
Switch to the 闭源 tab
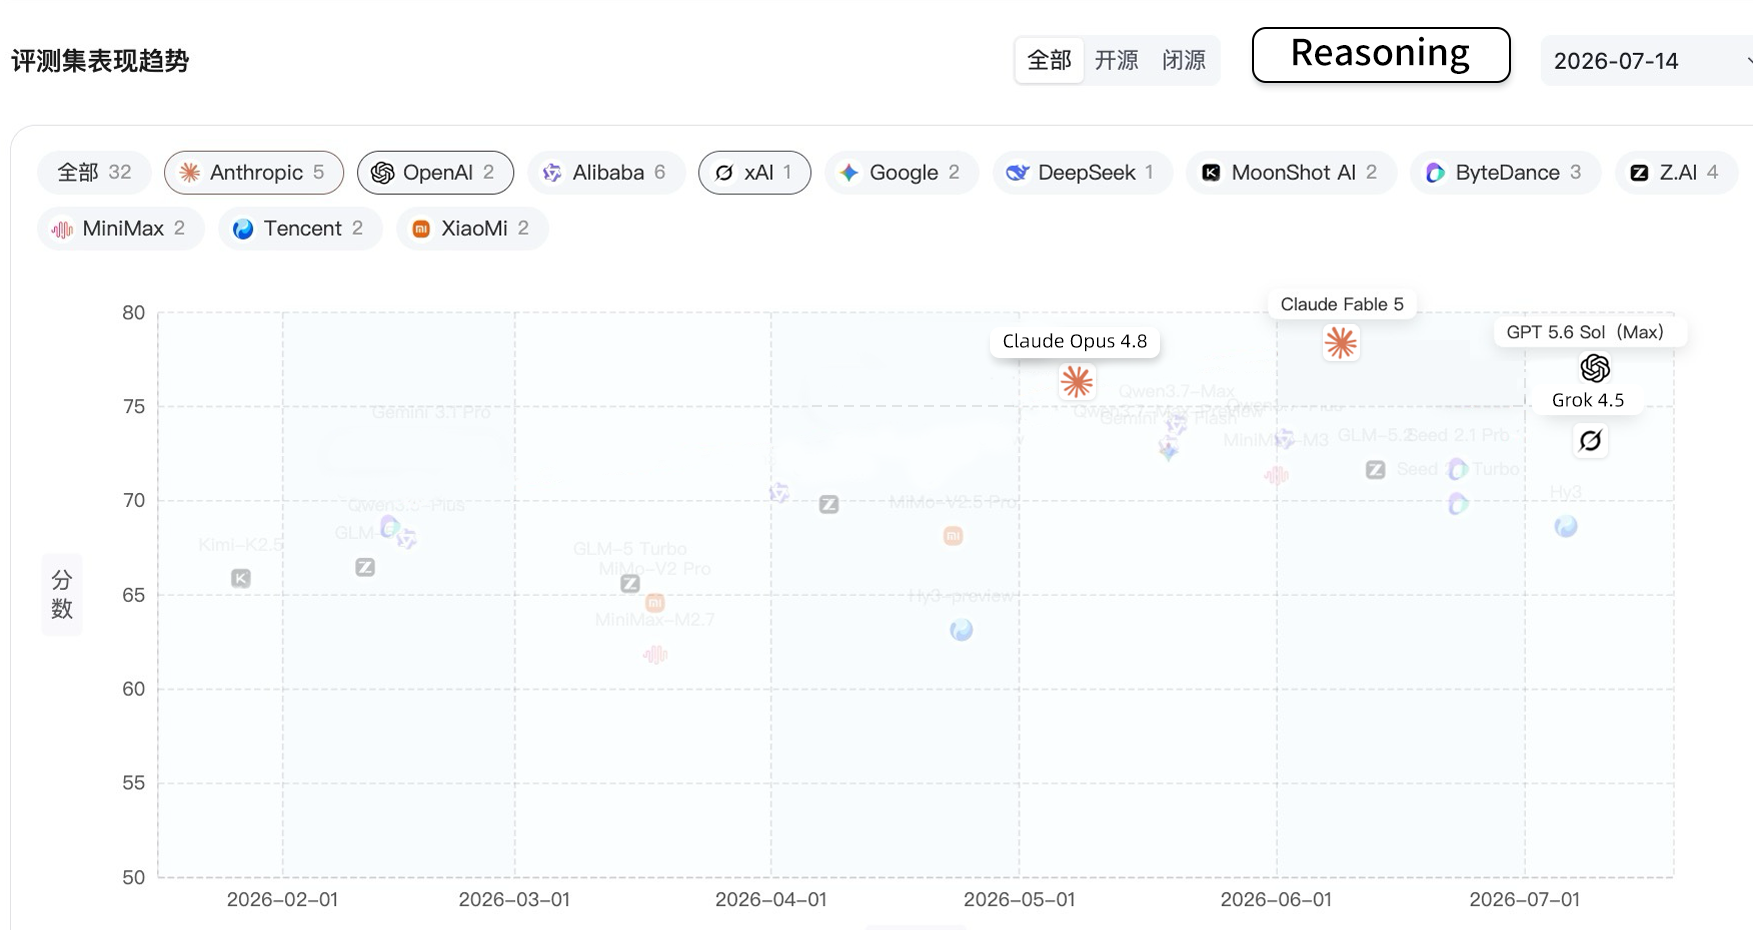pos(1184,60)
